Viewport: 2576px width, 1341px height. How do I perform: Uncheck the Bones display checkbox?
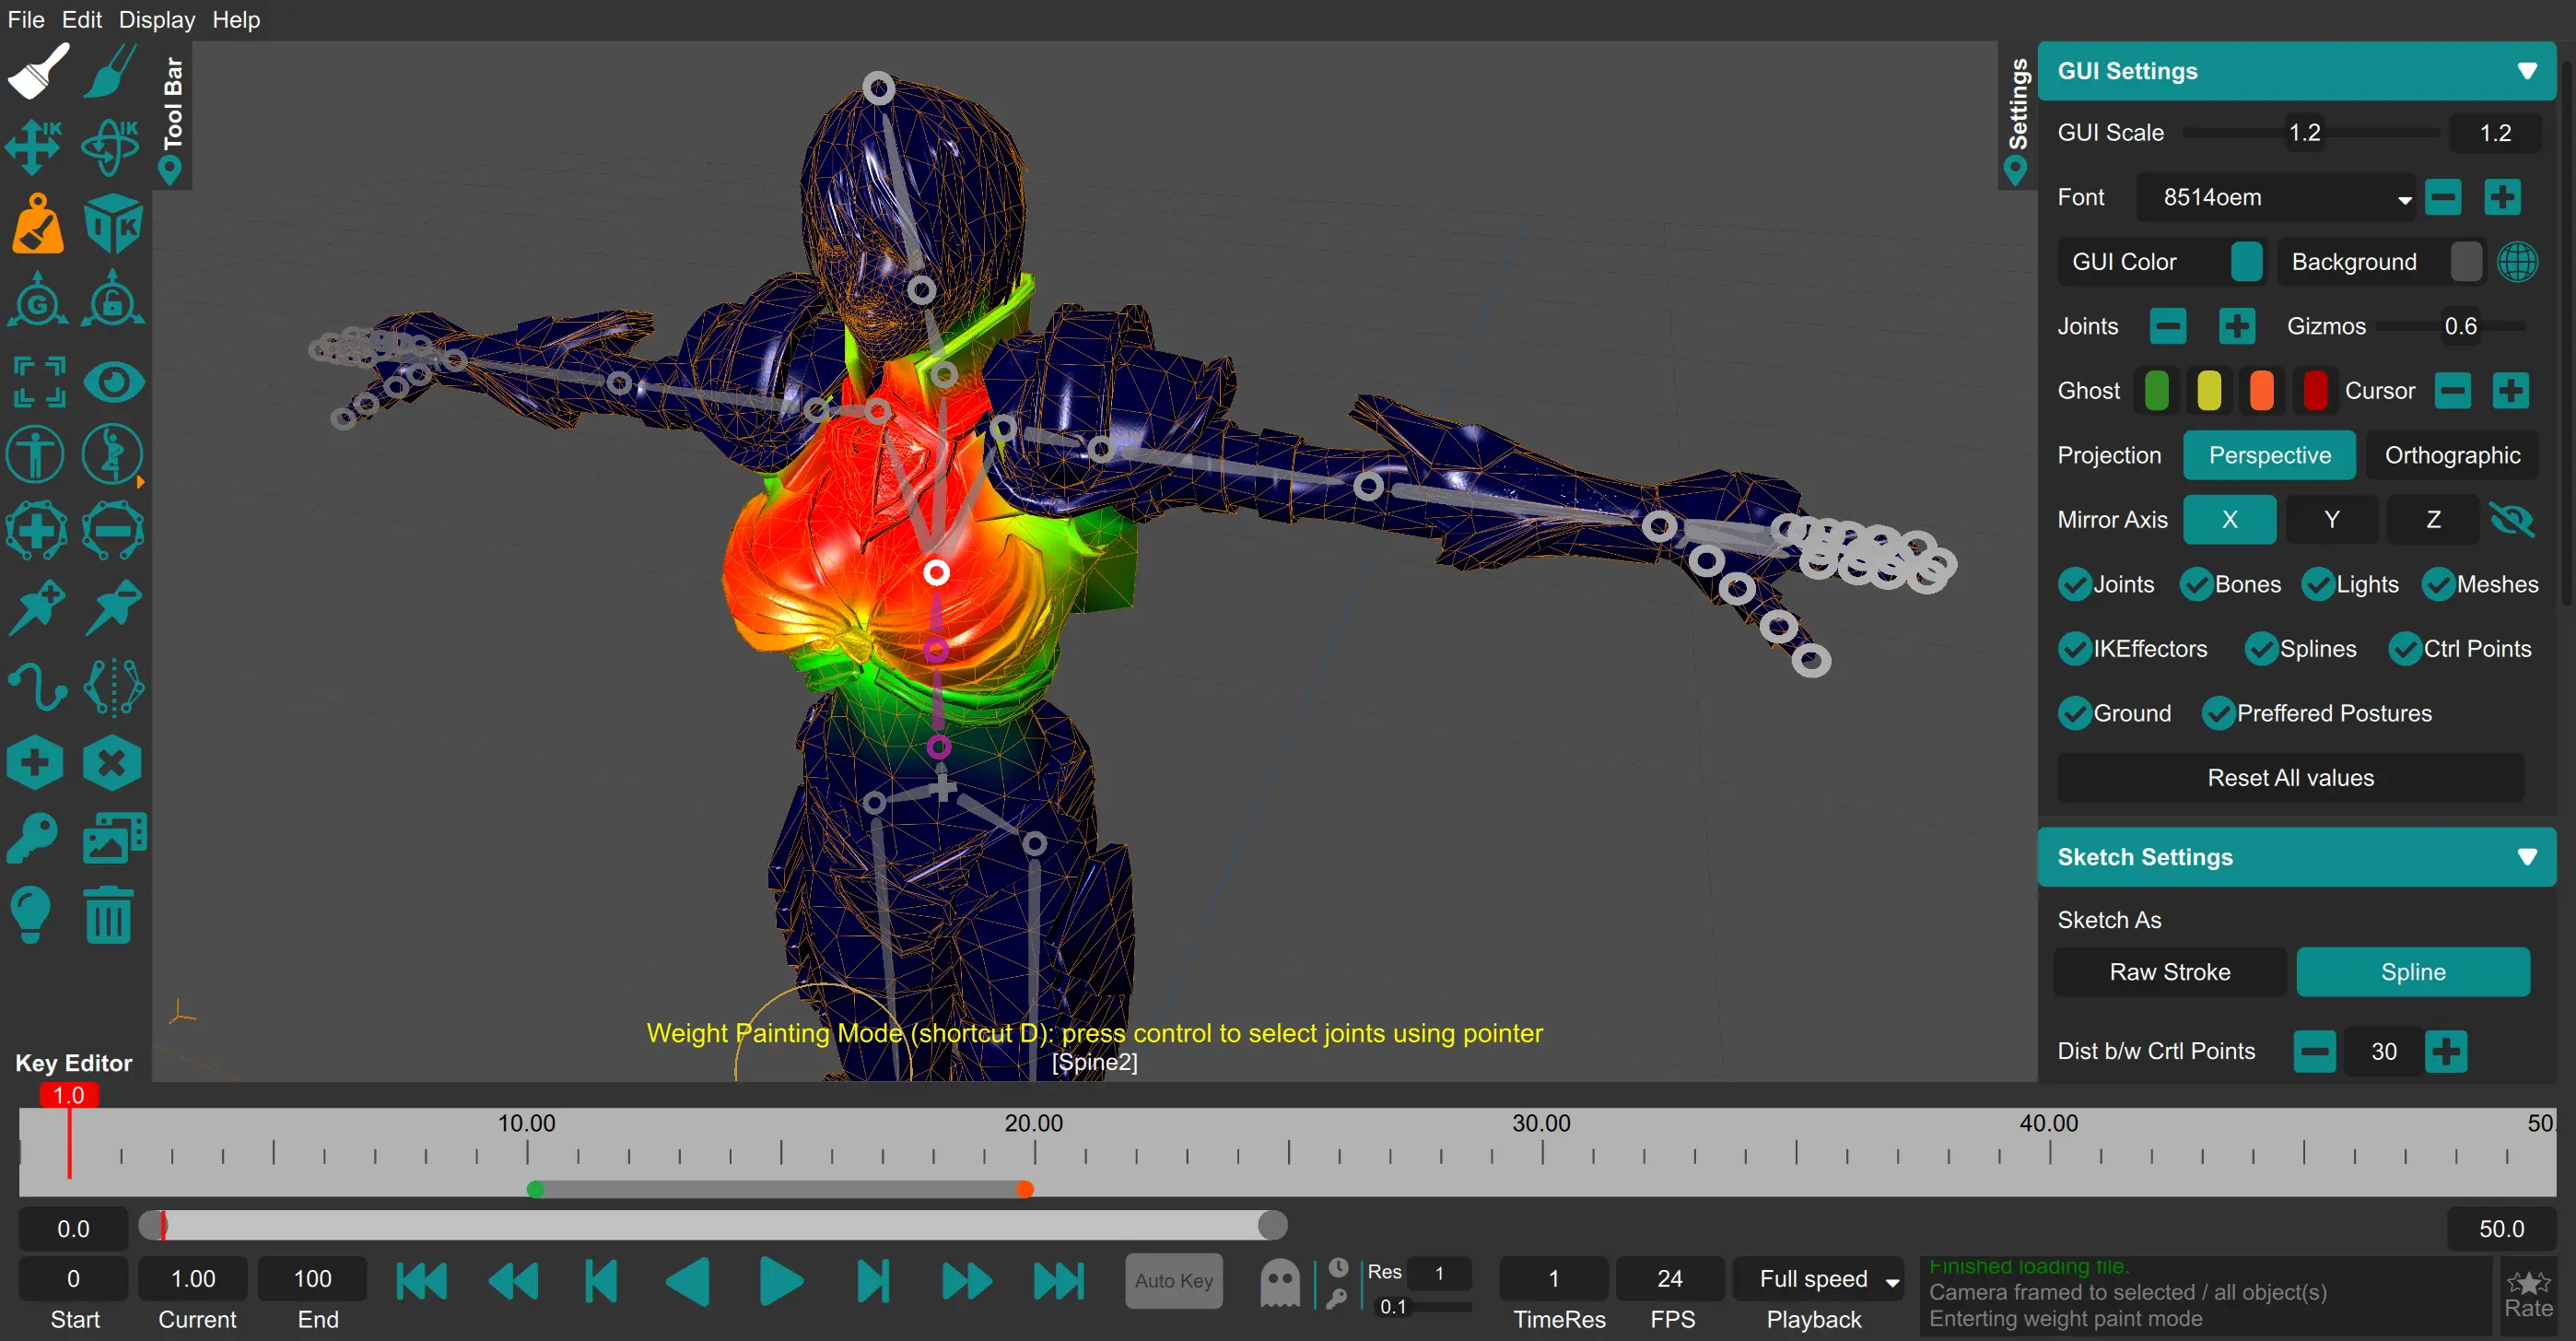pos(2196,585)
